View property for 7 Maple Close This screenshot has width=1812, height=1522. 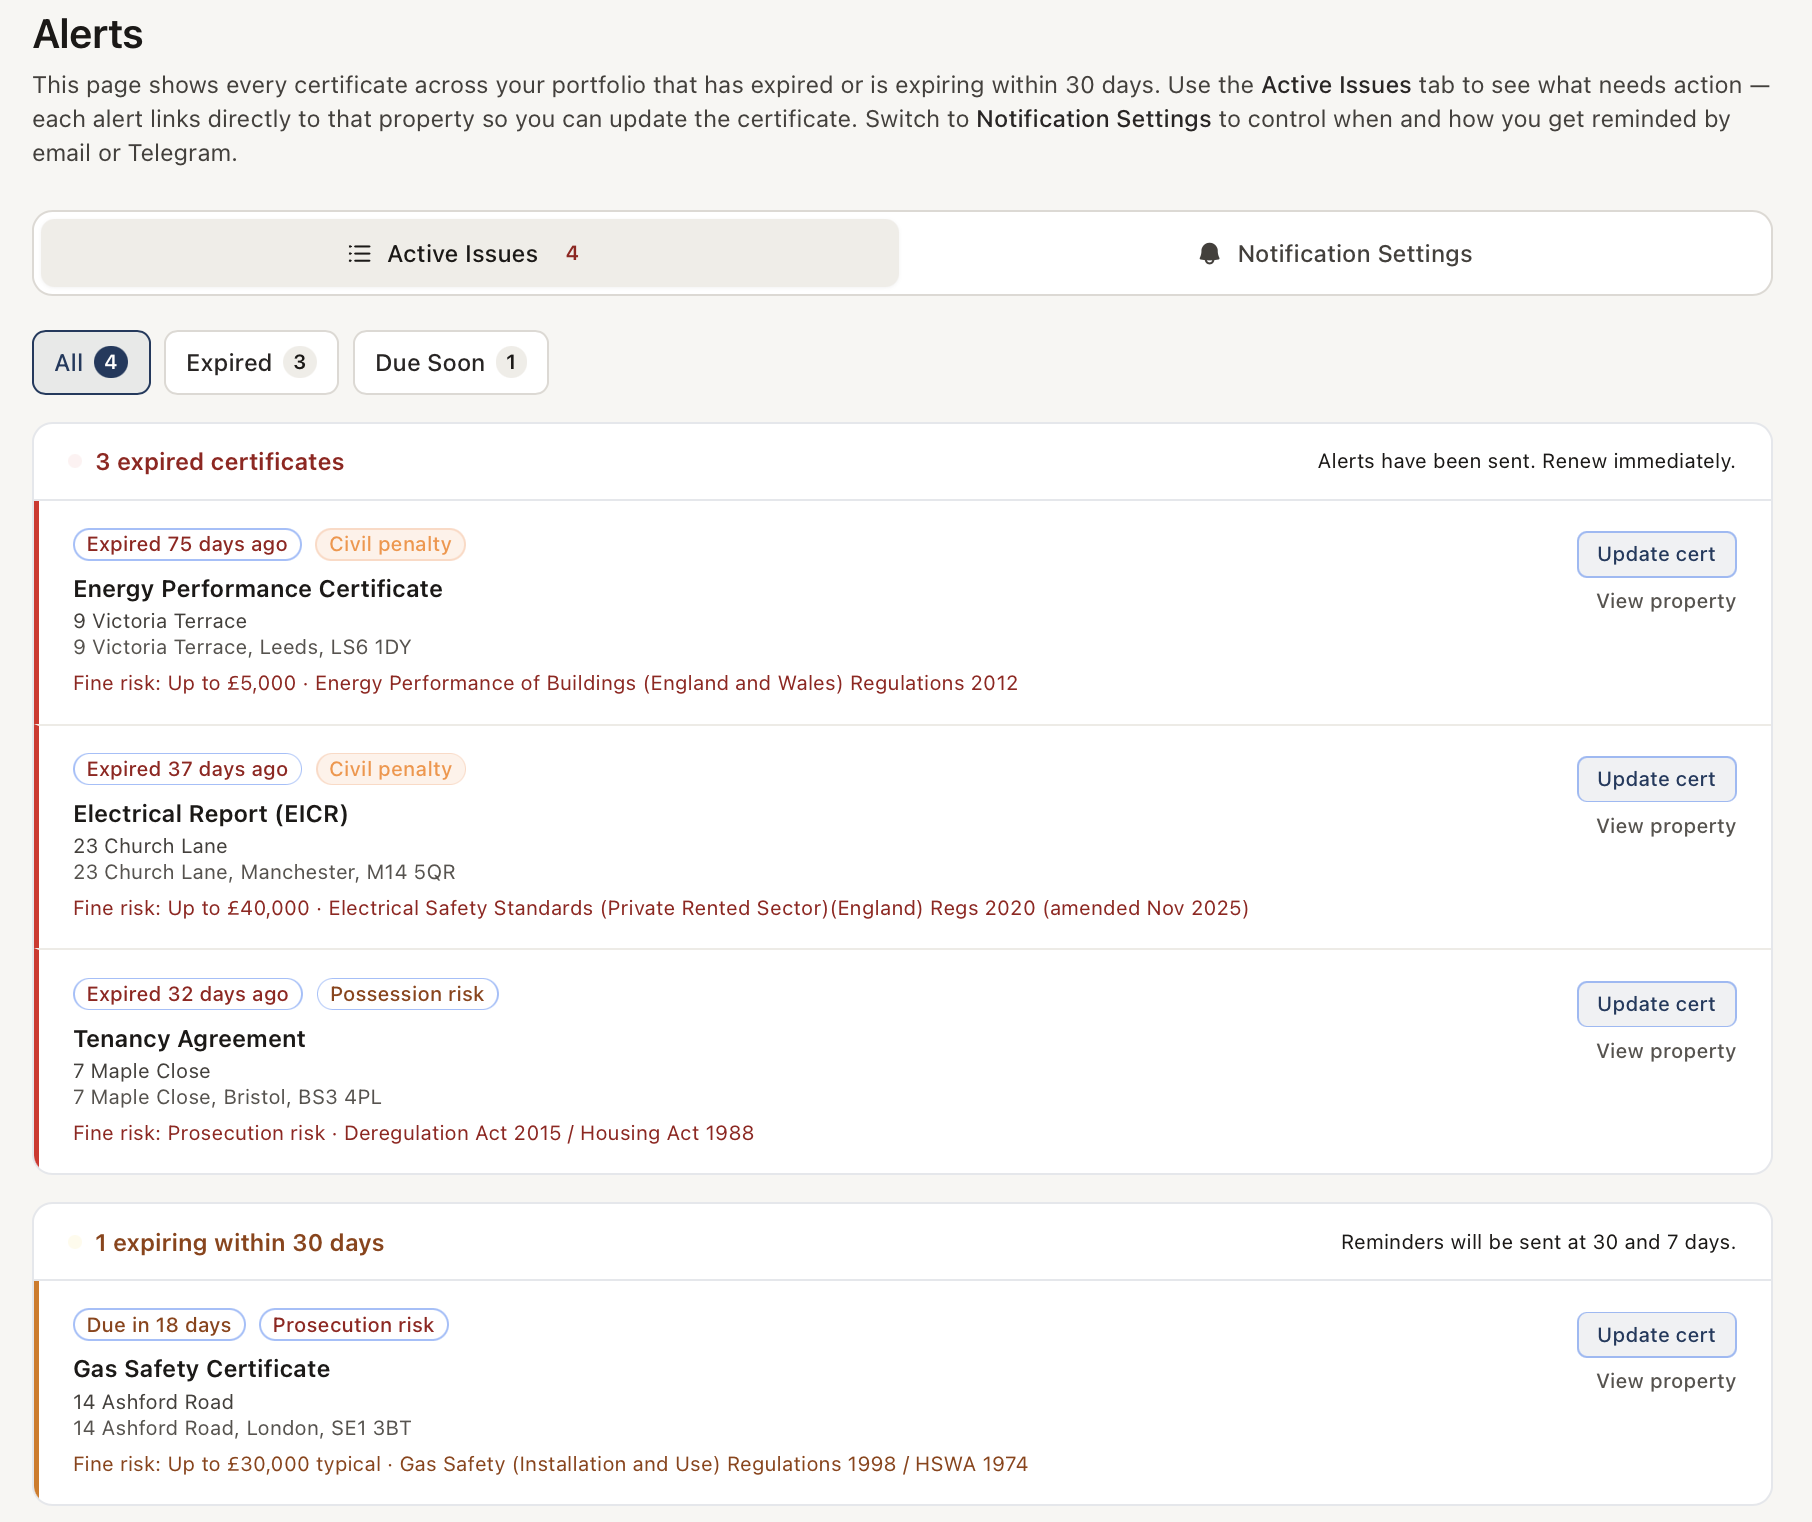pos(1664,1050)
